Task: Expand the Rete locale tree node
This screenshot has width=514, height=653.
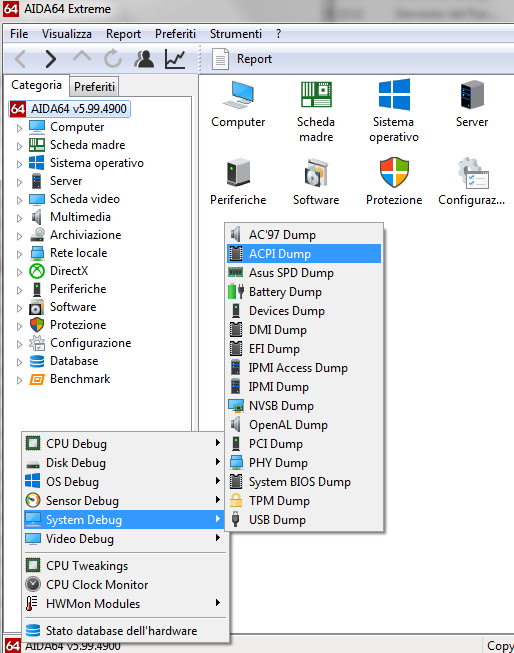Action: pos(19,254)
